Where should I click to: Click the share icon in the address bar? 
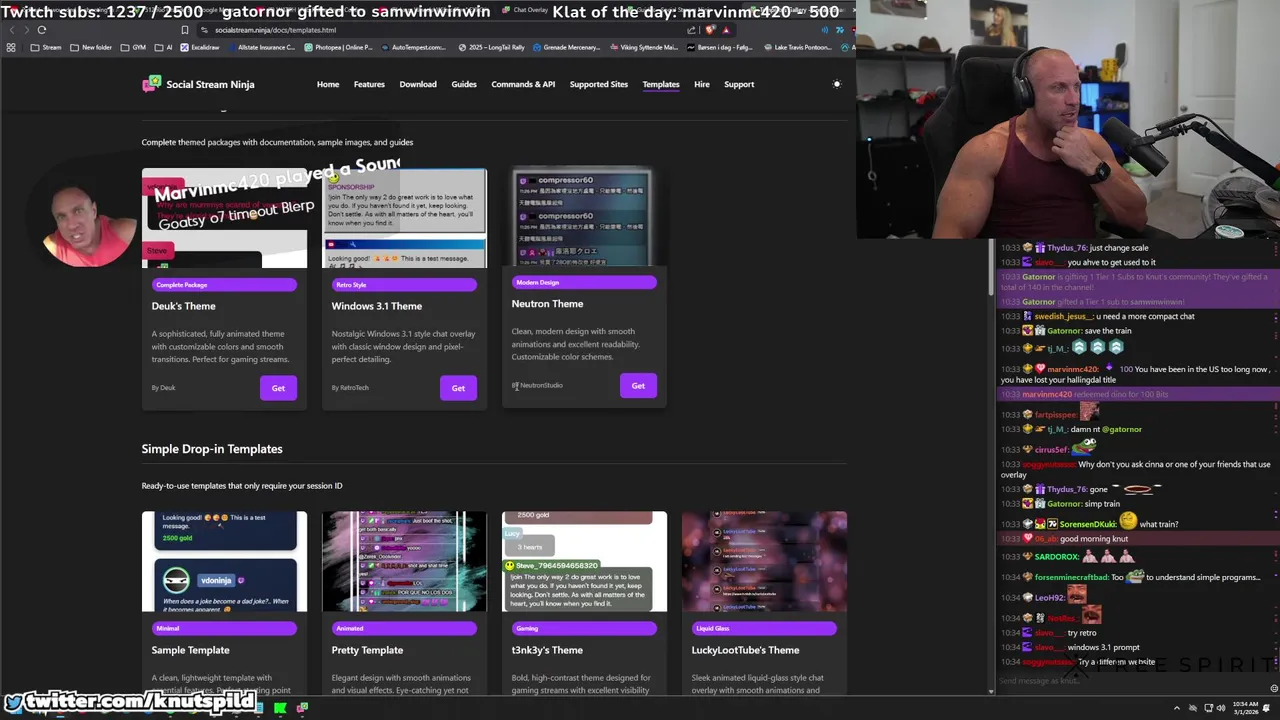[691, 30]
